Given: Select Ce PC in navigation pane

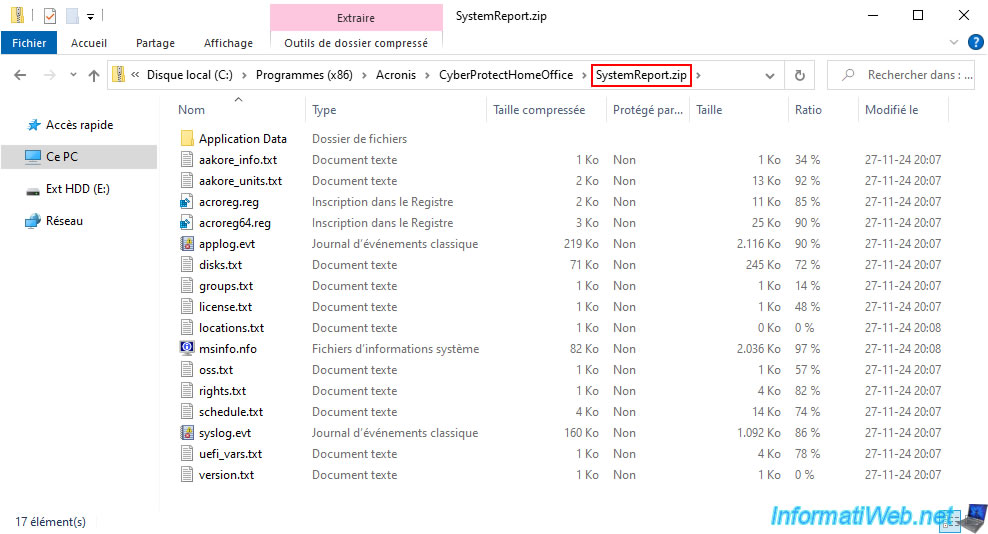Looking at the screenshot, I should 79,156.
